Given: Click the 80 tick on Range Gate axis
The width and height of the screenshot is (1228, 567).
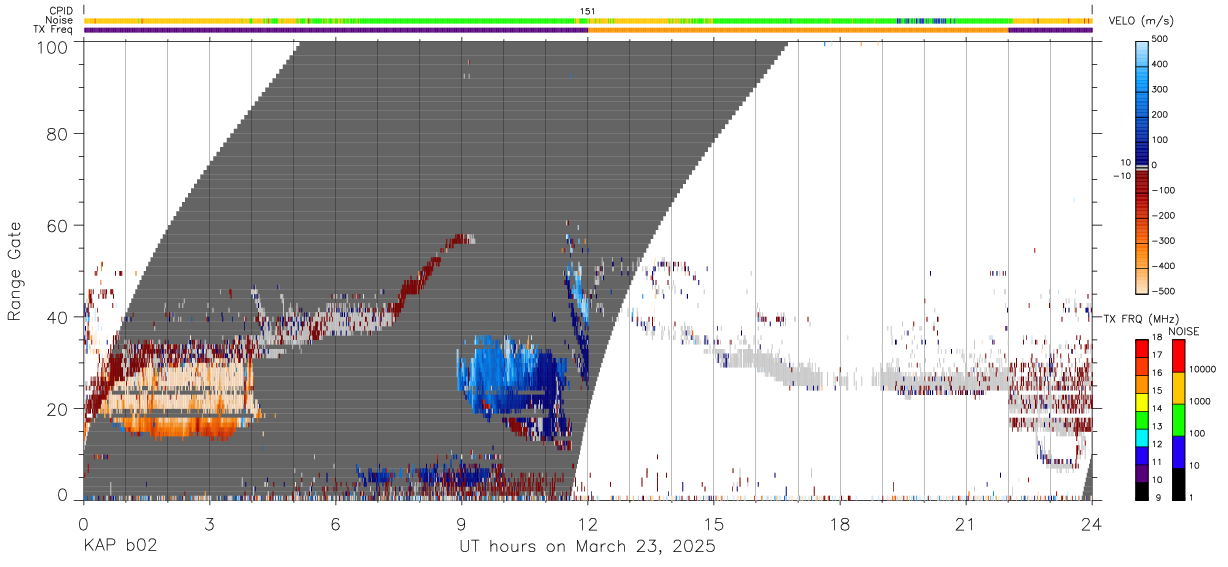Looking at the screenshot, I should point(58,133).
